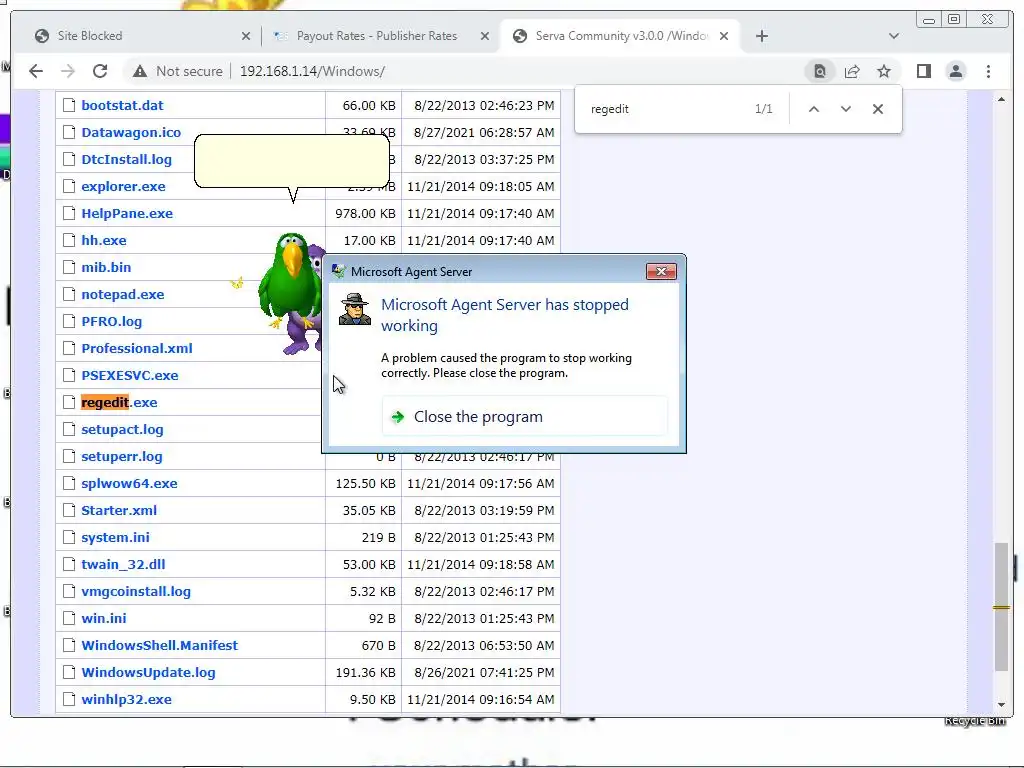The width and height of the screenshot is (1024, 768).
Task: Close the Microsoft Agent Server dialog with X
Action: click(x=661, y=271)
